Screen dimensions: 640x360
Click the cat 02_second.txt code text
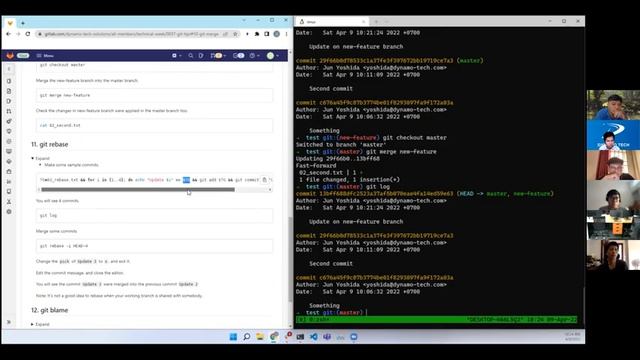[60, 125]
